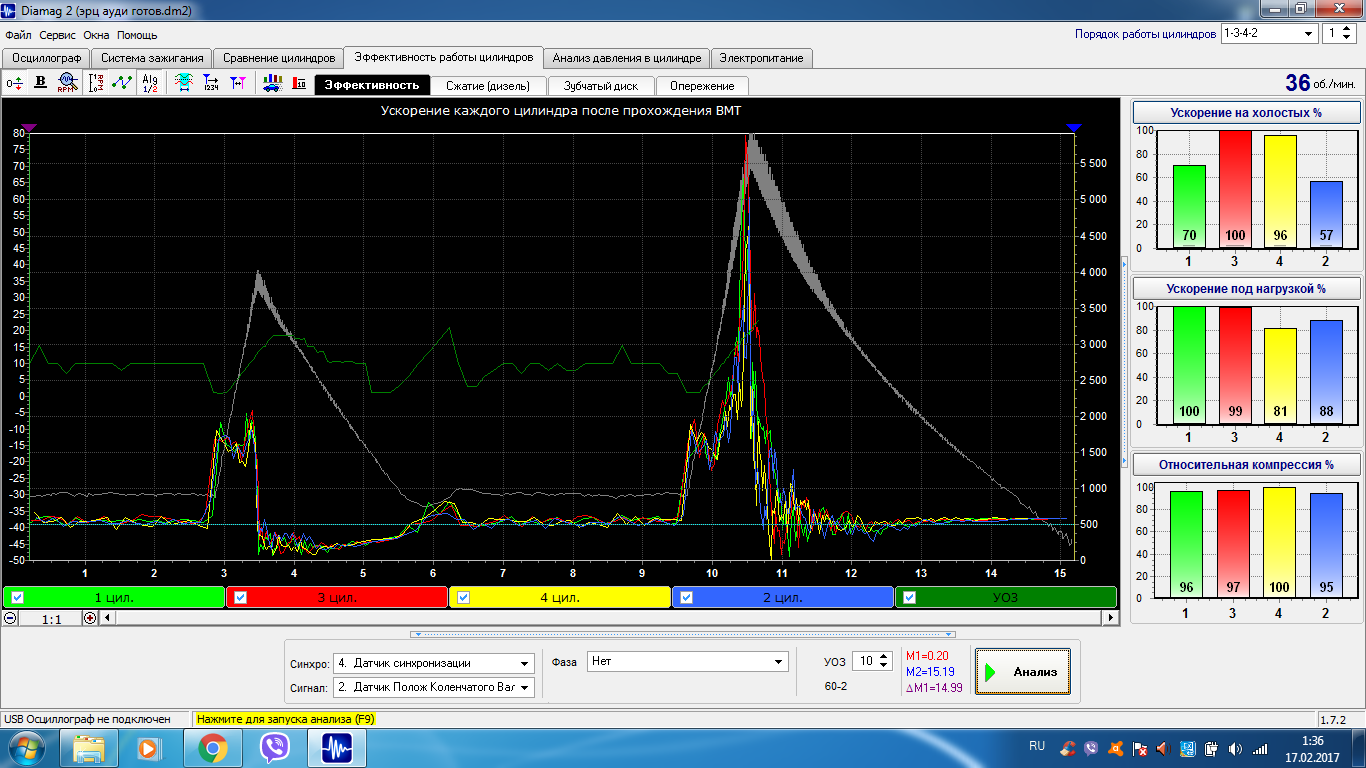Click the red bar with 10 icon
This screenshot has height=768, width=1366.
[299, 83]
